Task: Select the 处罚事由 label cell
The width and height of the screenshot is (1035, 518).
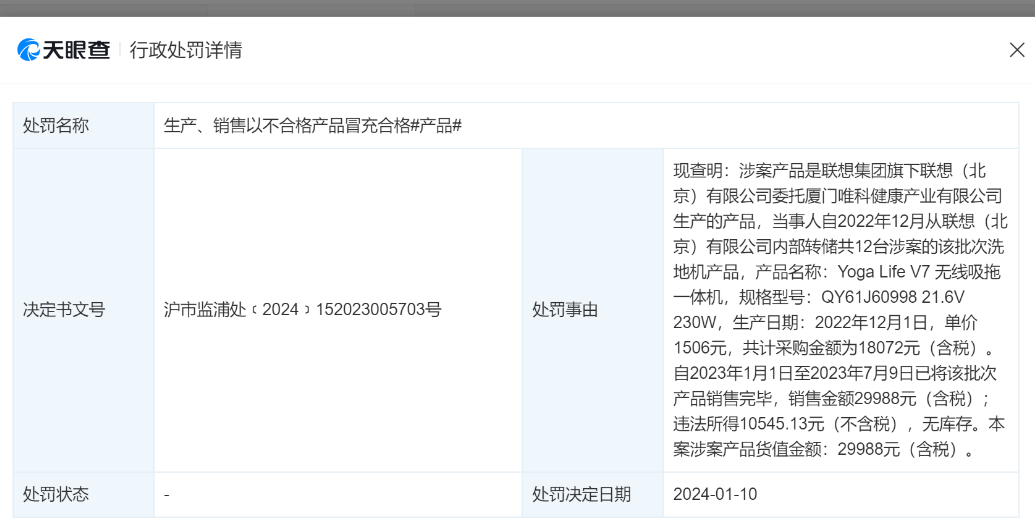Action: (x=565, y=310)
